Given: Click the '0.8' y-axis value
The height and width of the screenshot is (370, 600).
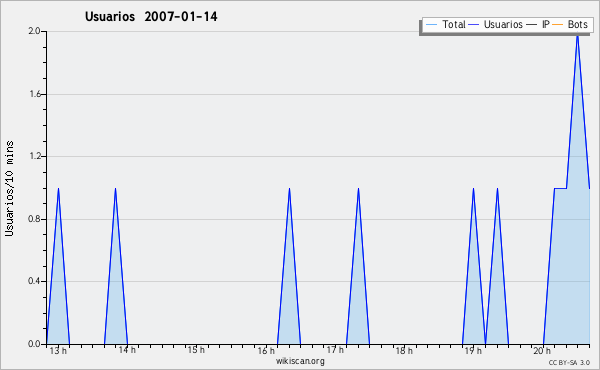Looking at the screenshot, I should tap(34, 219).
